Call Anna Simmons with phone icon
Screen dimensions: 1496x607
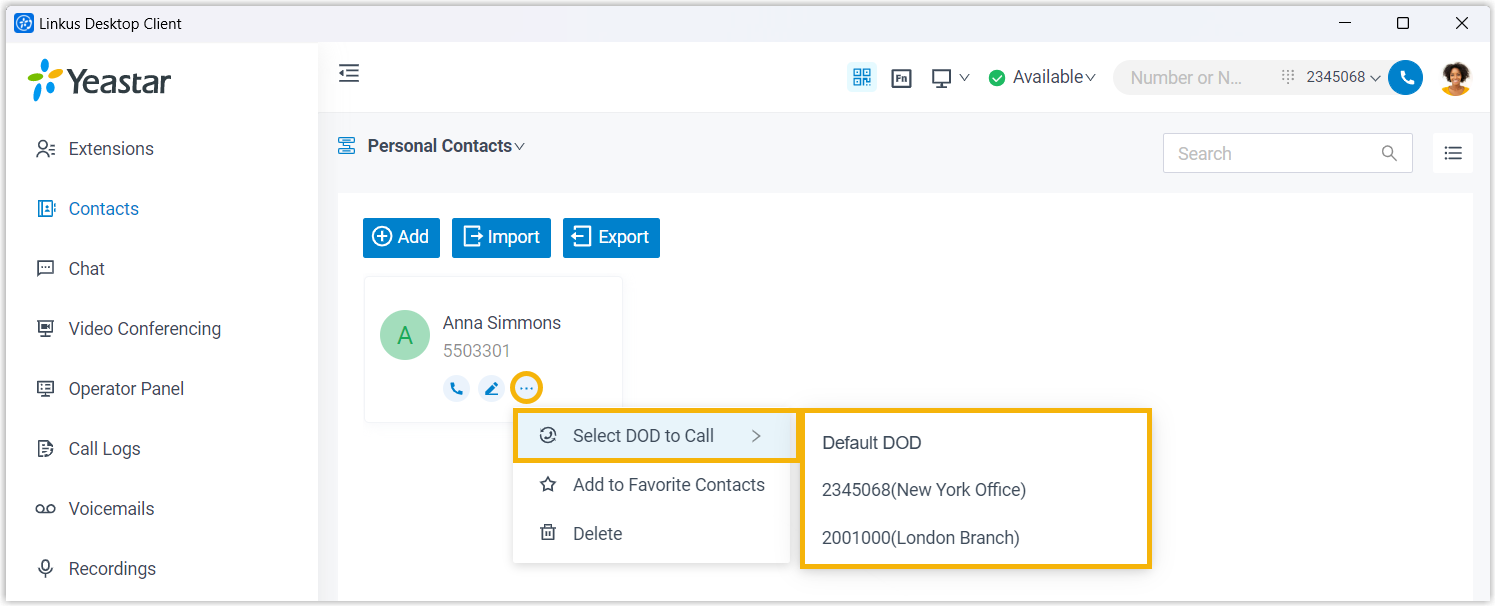tap(456, 388)
